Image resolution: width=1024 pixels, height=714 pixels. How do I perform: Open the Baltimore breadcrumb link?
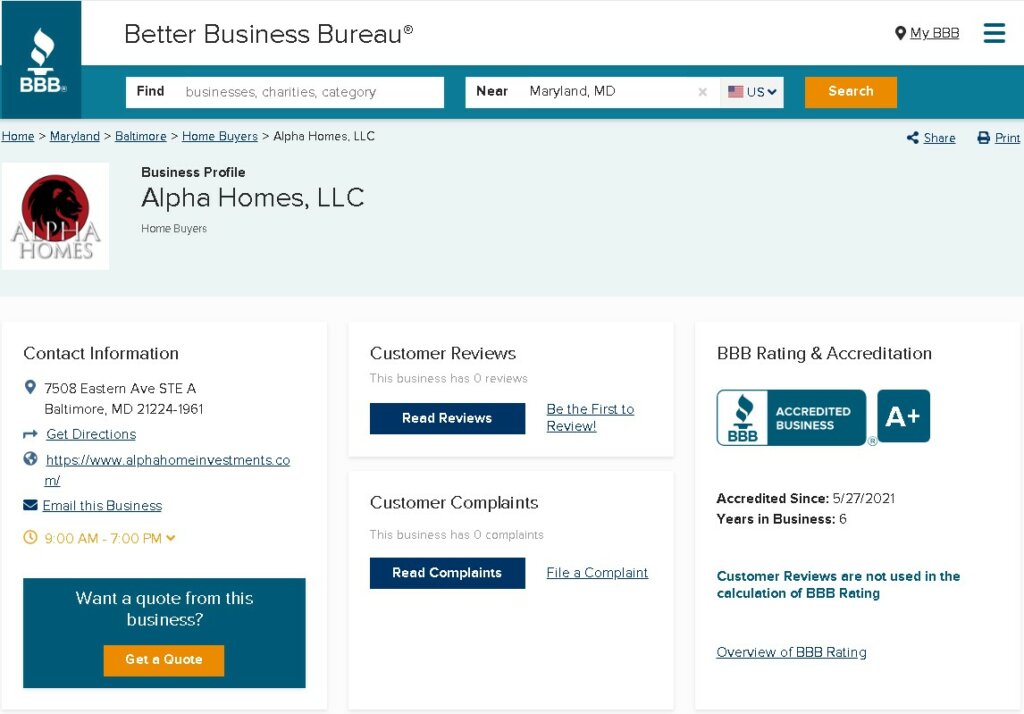click(x=140, y=136)
